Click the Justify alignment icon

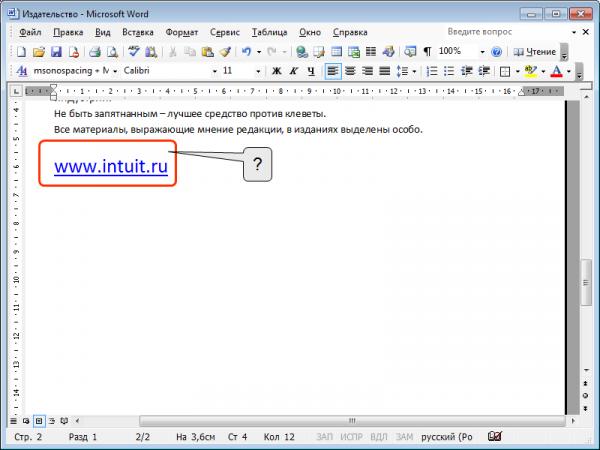385,71
